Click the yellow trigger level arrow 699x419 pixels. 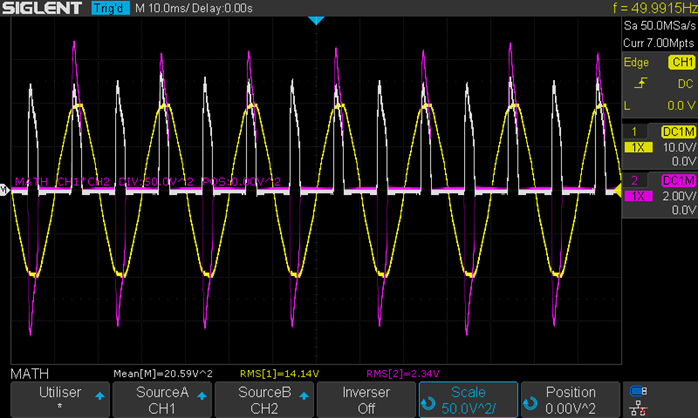(617, 190)
